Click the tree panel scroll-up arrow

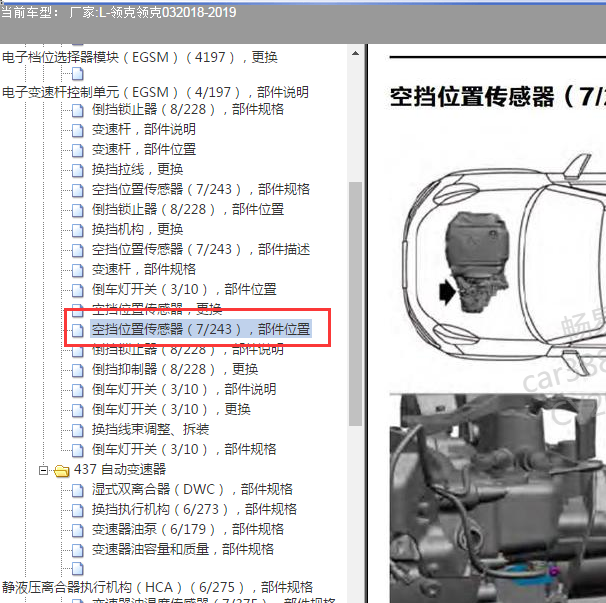tap(356, 53)
